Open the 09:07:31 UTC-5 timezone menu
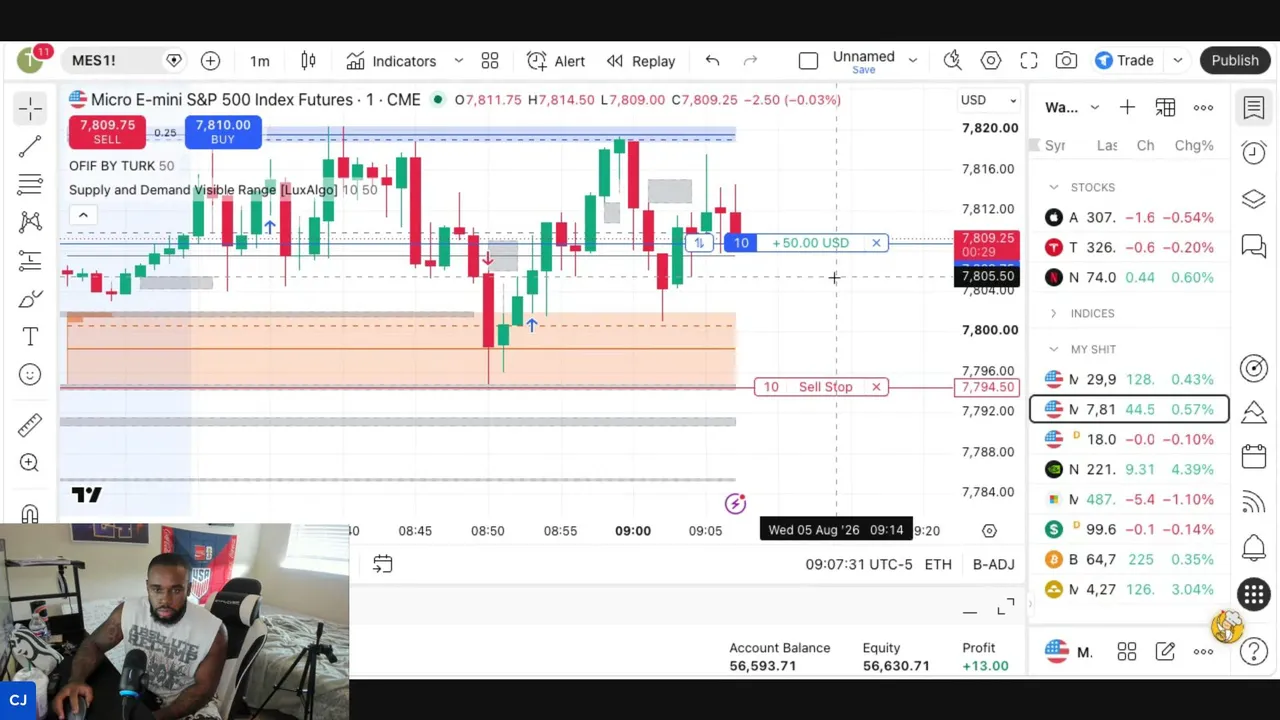1280x720 pixels. point(859,565)
